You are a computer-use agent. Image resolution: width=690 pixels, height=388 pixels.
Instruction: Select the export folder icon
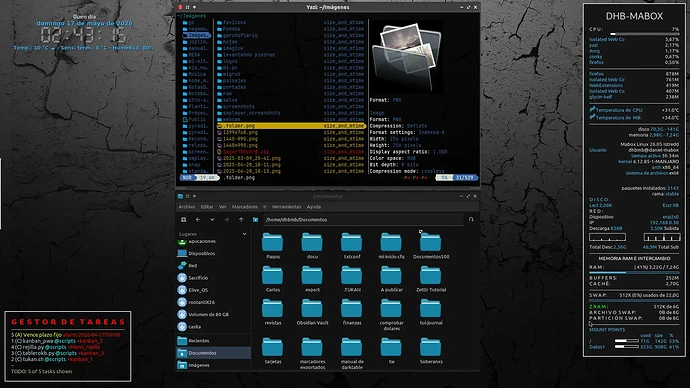click(312, 275)
